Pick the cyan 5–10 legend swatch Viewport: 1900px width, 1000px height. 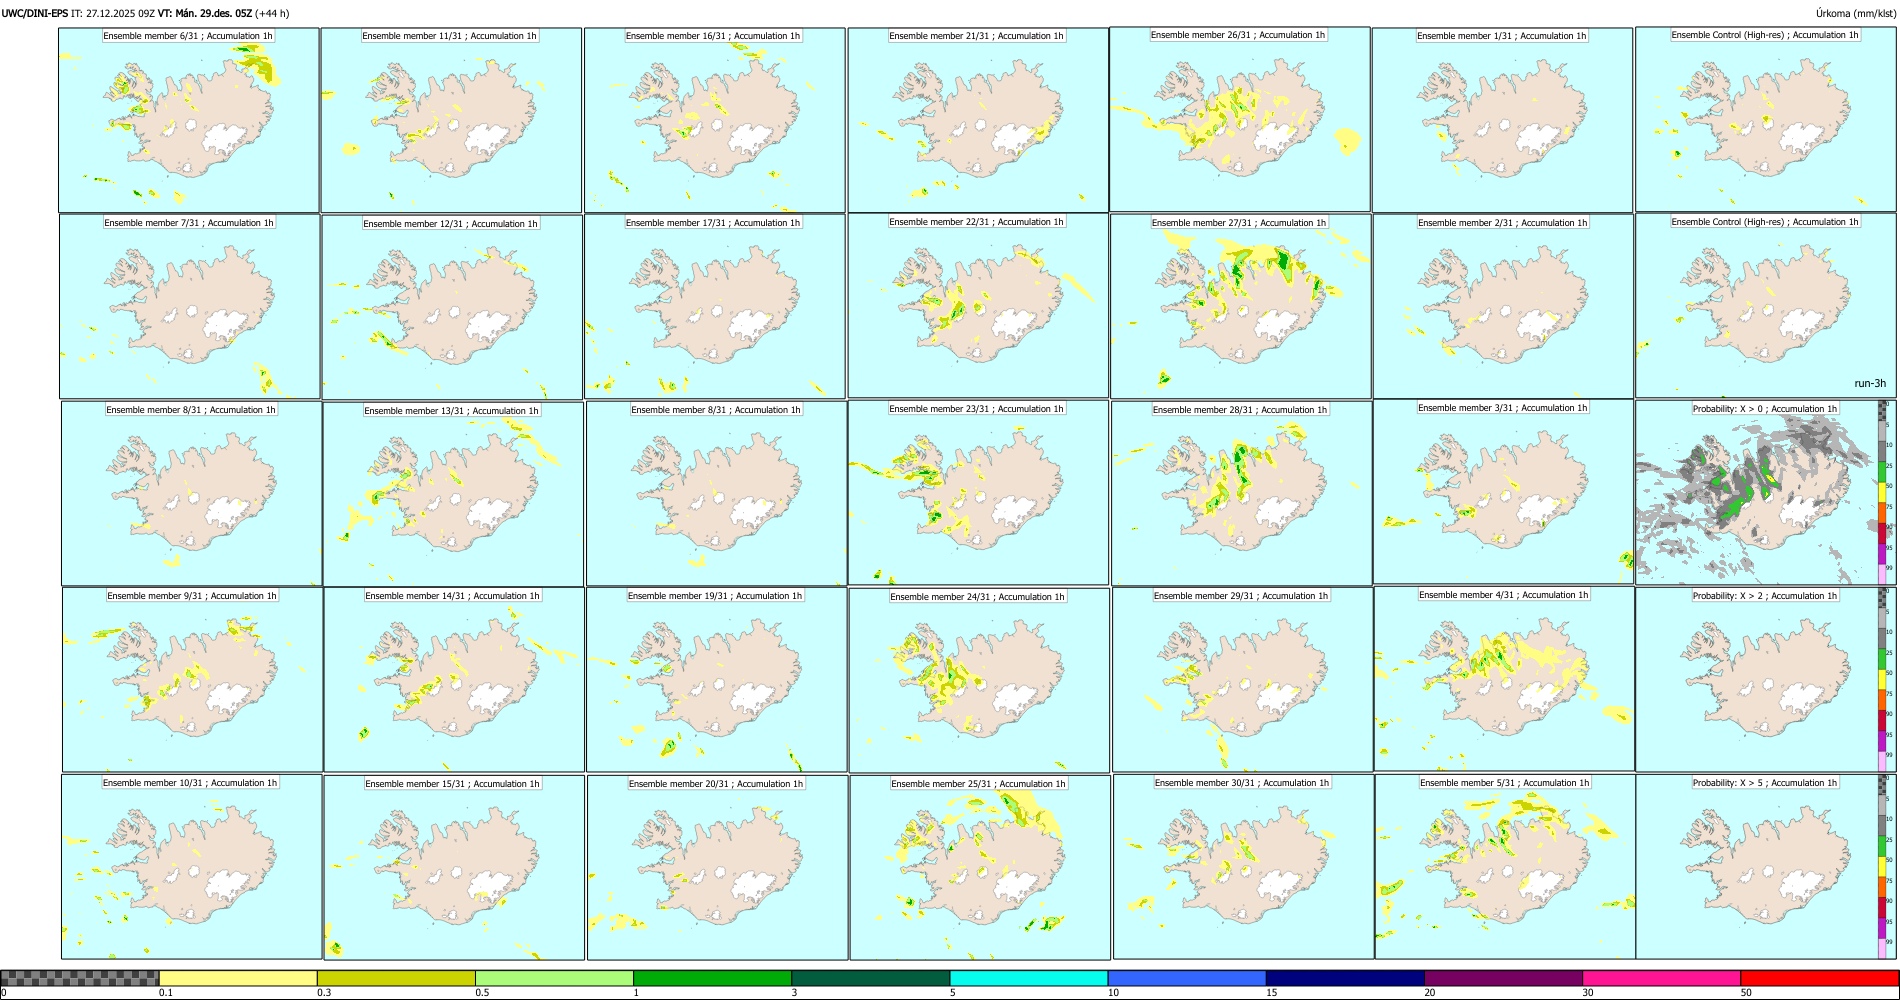tap(1028, 978)
